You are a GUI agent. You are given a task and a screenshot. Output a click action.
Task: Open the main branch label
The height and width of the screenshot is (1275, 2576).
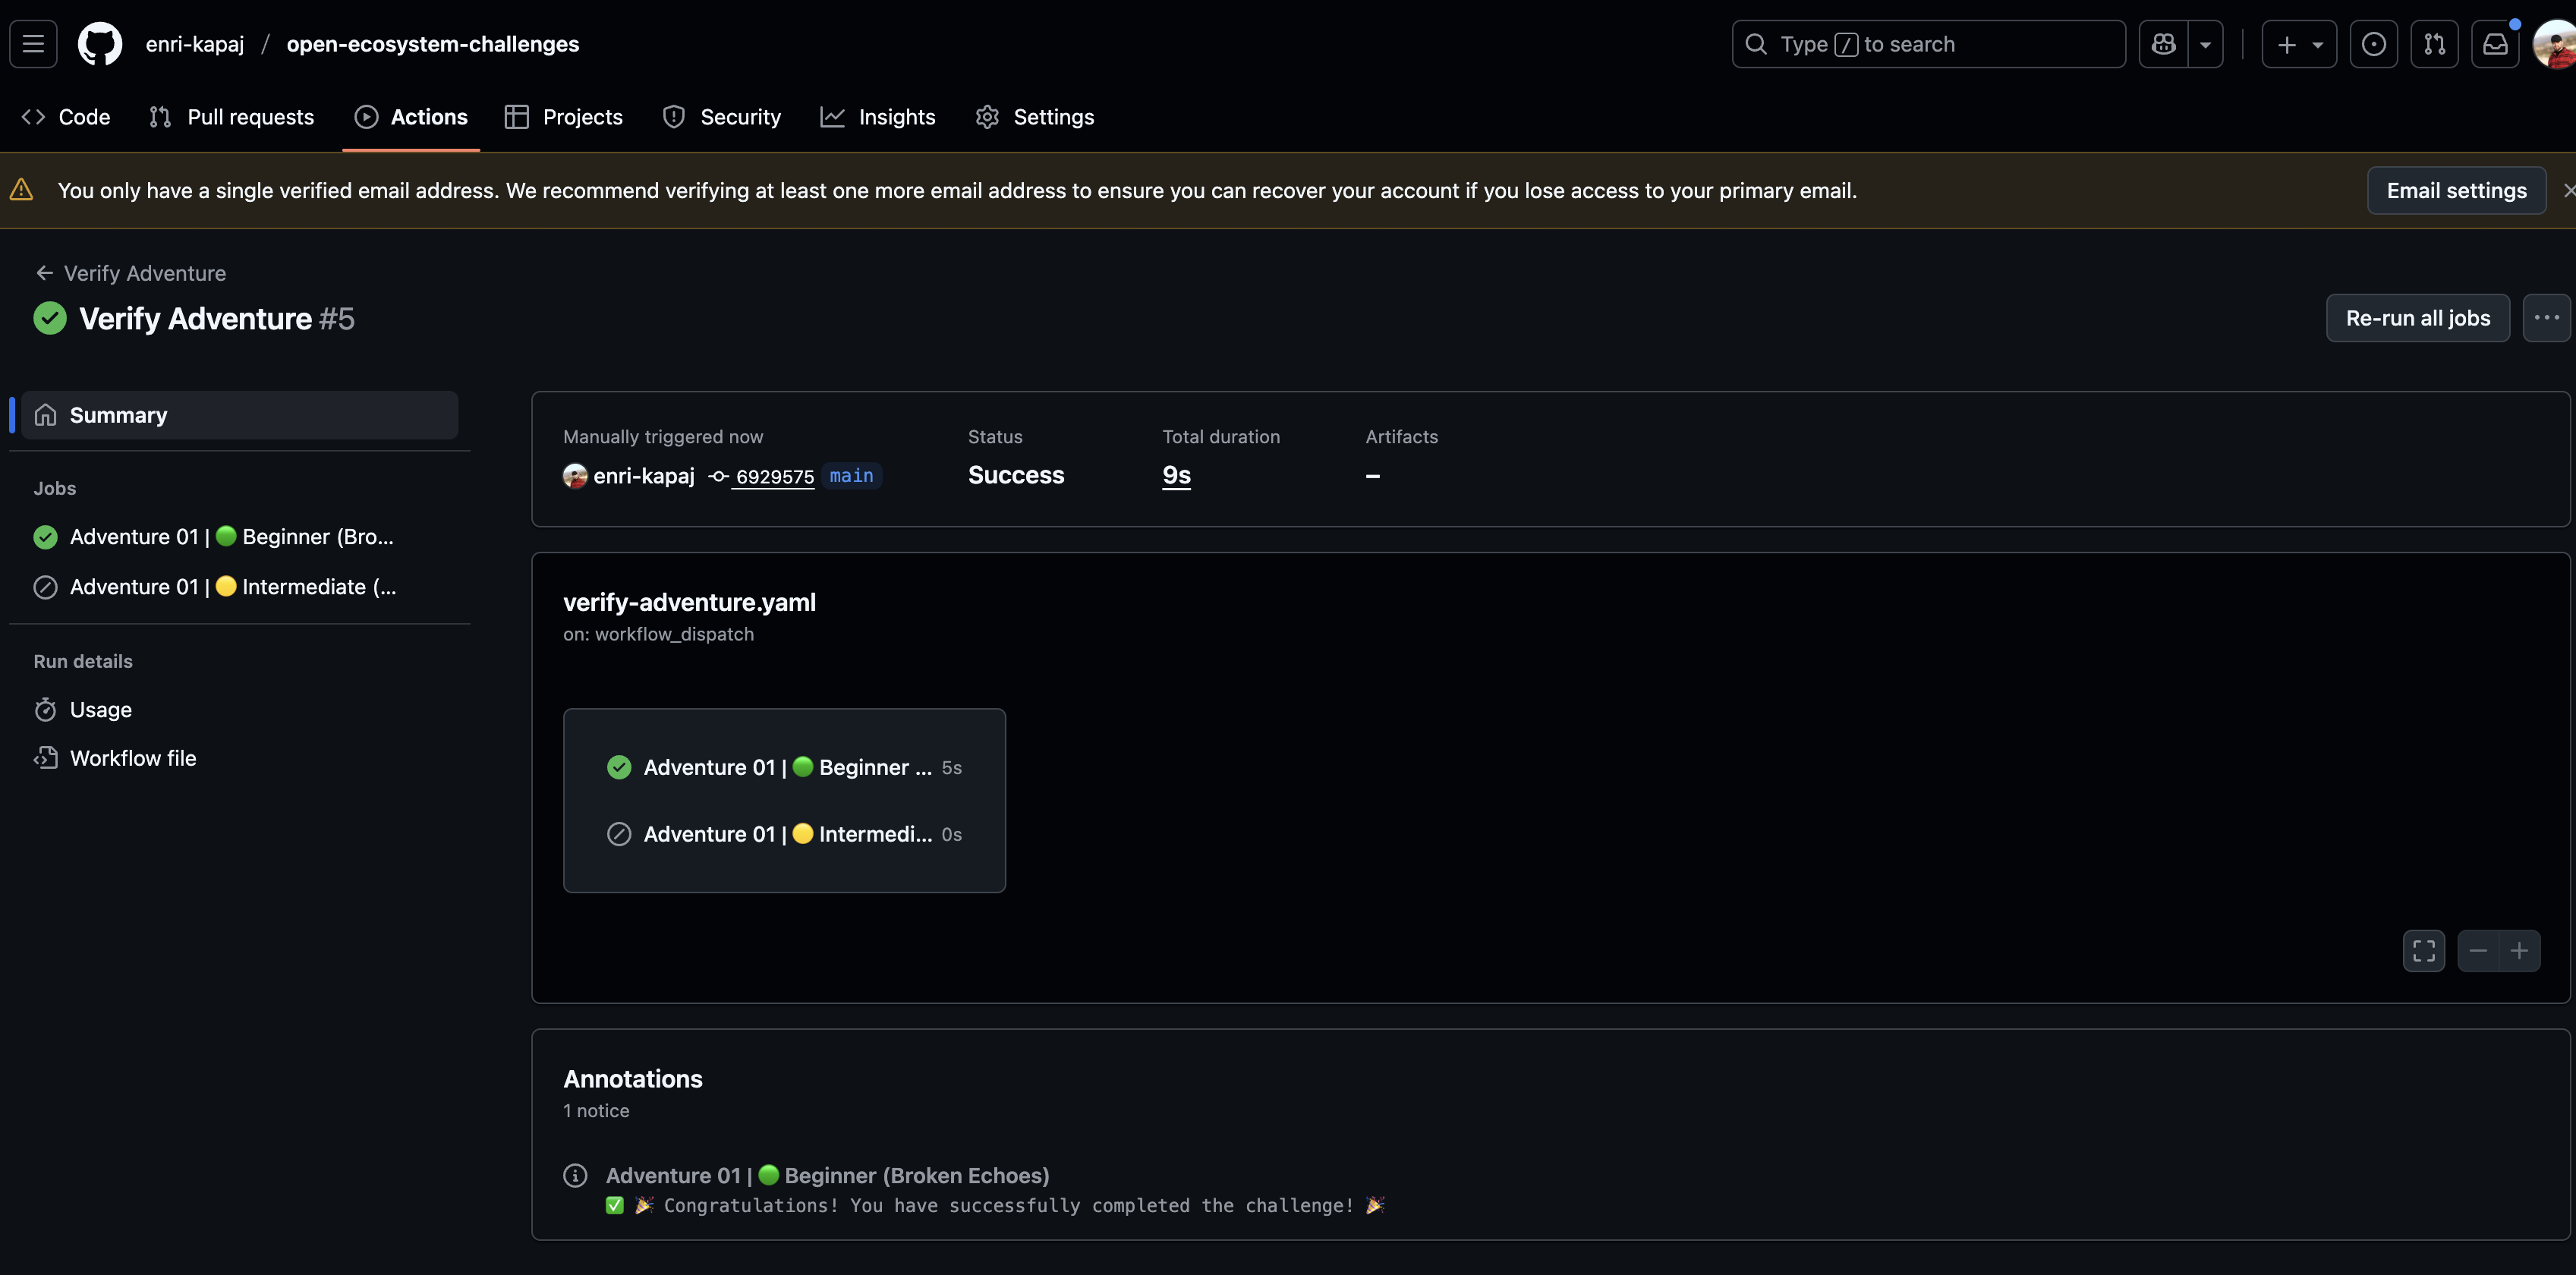coord(851,476)
